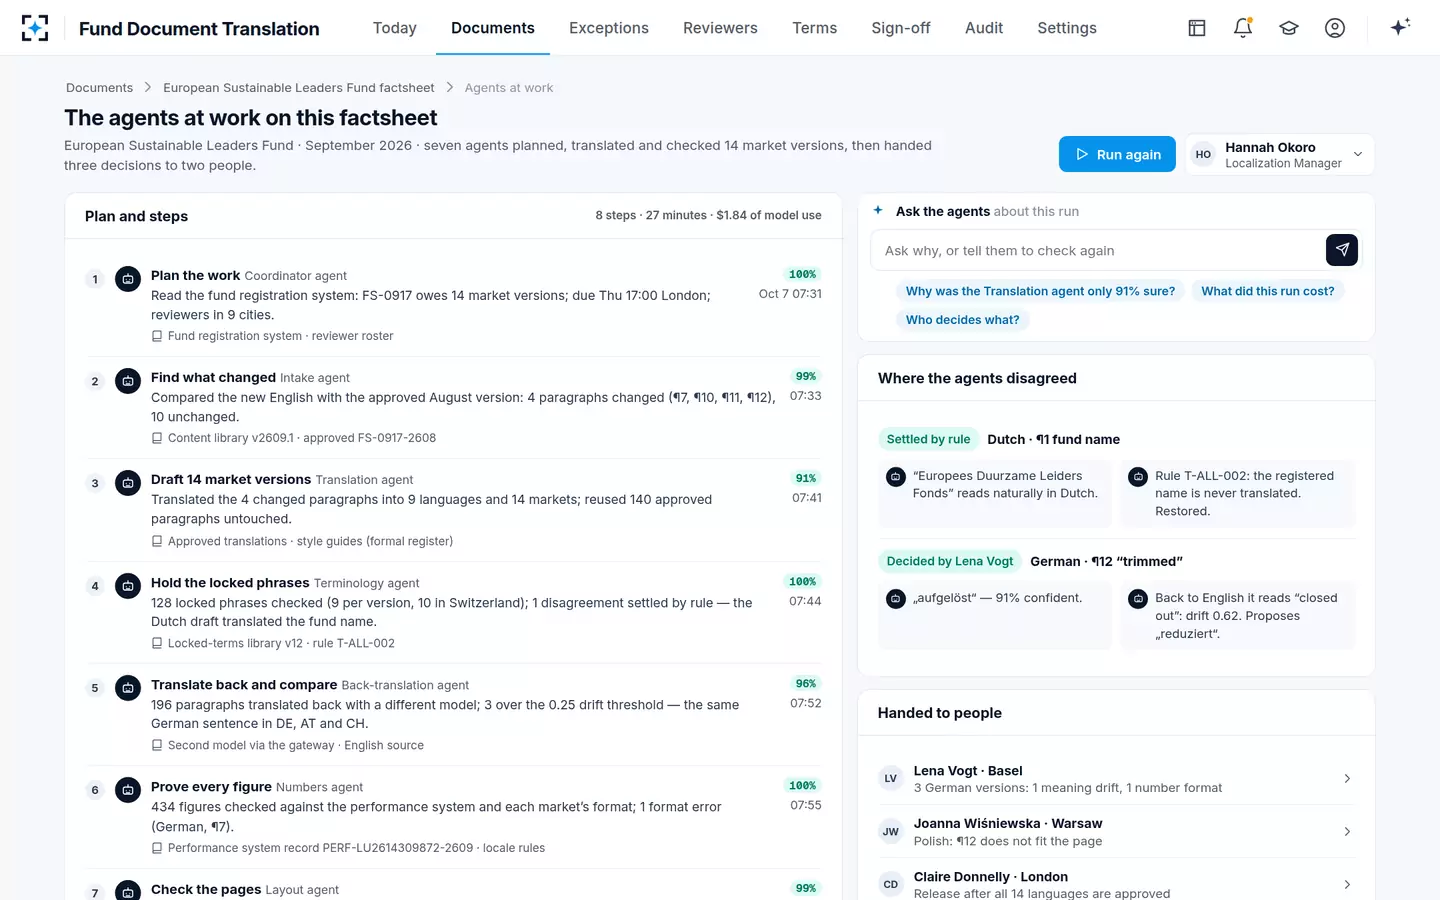The height and width of the screenshot is (900, 1440).
Task: Click the agent icon for Prove every figure
Action: pos(128,790)
